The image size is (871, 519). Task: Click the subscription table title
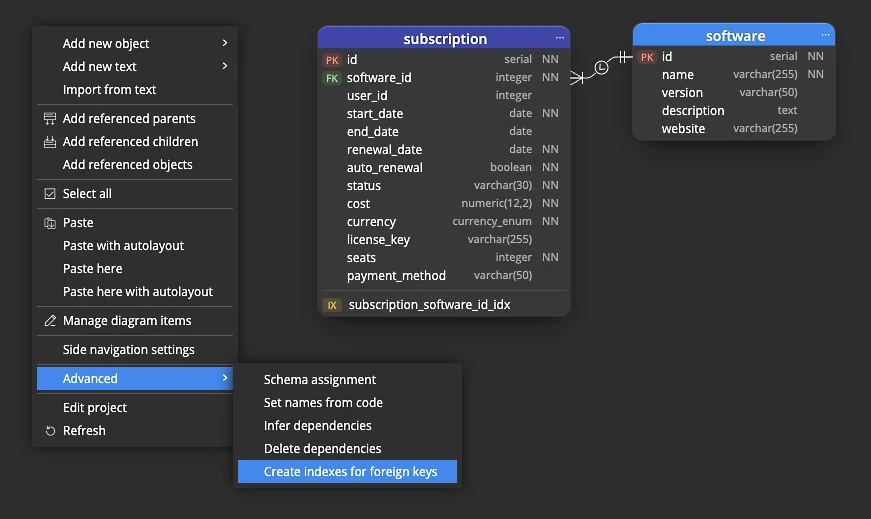click(445, 39)
